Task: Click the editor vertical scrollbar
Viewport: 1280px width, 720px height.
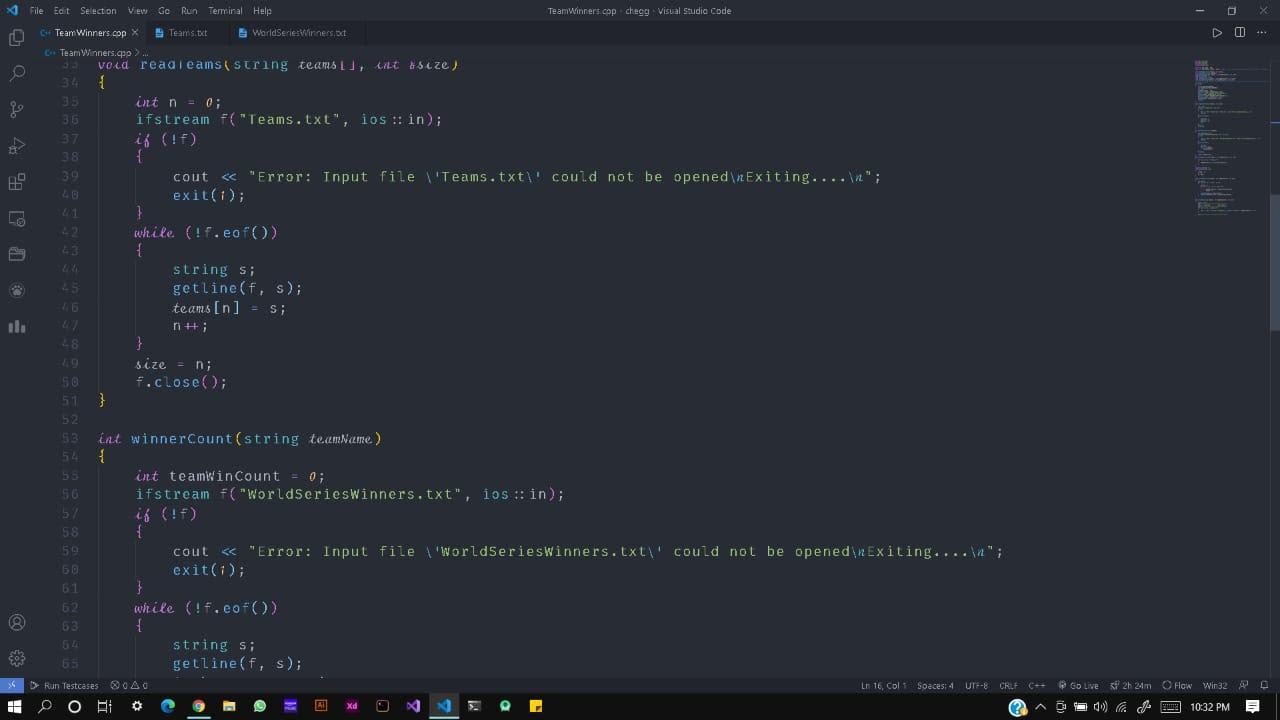Action: pyautogui.click(x=1274, y=262)
